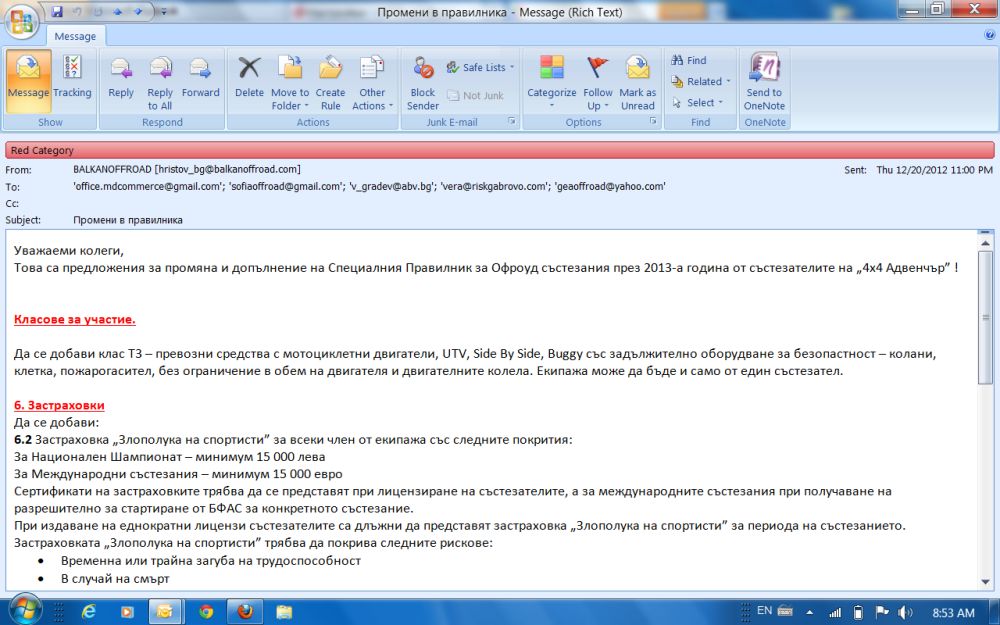Click recipient v_gradev@abv.bg
Image resolution: width=1000 pixels, height=625 pixels.
click(x=391, y=186)
